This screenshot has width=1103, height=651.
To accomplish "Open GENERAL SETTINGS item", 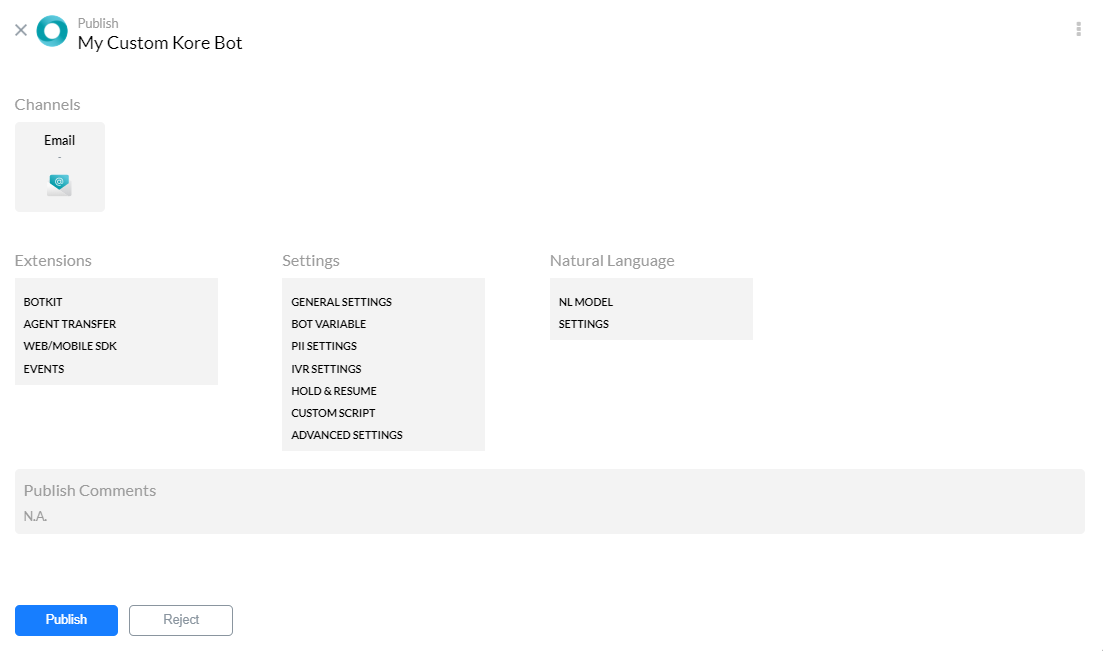I will [x=341, y=302].
